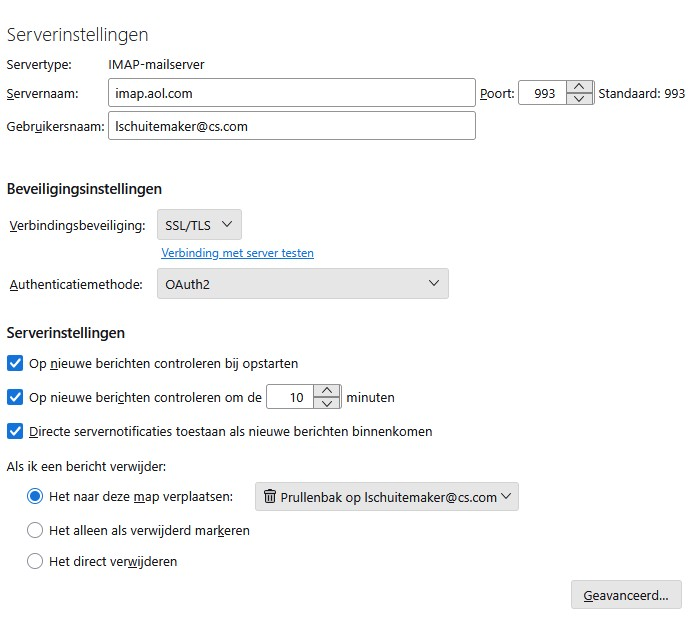Click the Poort number field

click(542, 93)
